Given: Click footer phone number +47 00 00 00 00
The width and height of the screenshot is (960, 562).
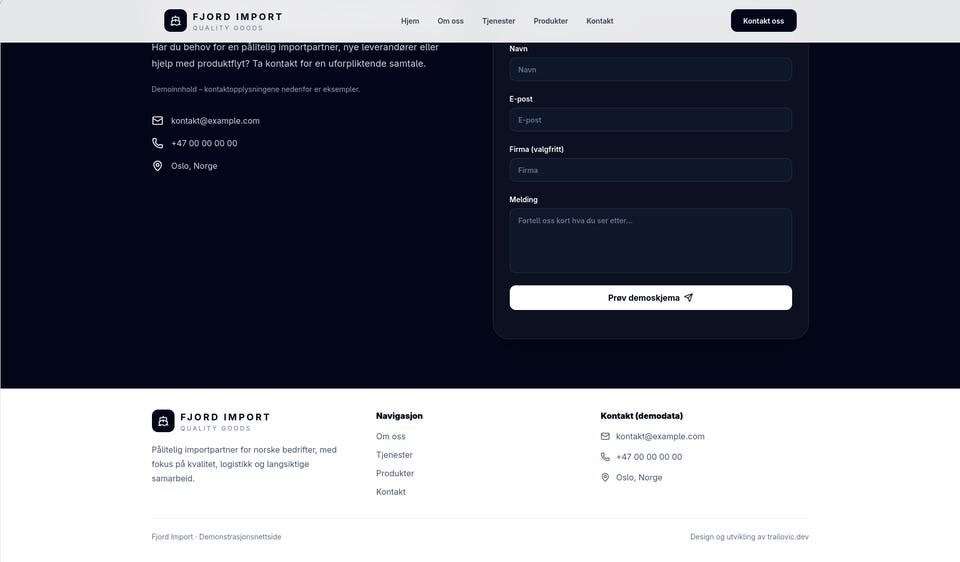Looking at the screenshot, I should point(649,457).
